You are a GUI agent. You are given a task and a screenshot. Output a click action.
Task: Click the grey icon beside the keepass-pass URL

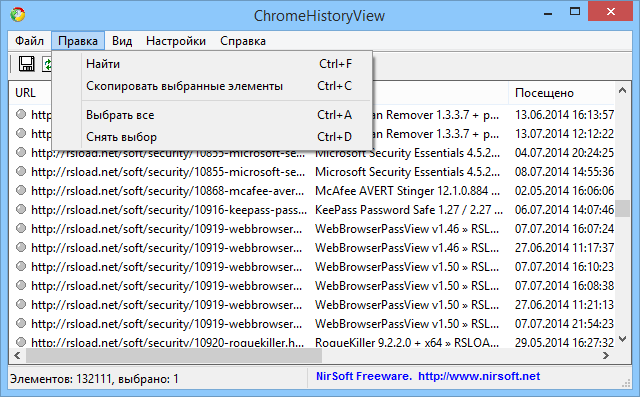21,210
